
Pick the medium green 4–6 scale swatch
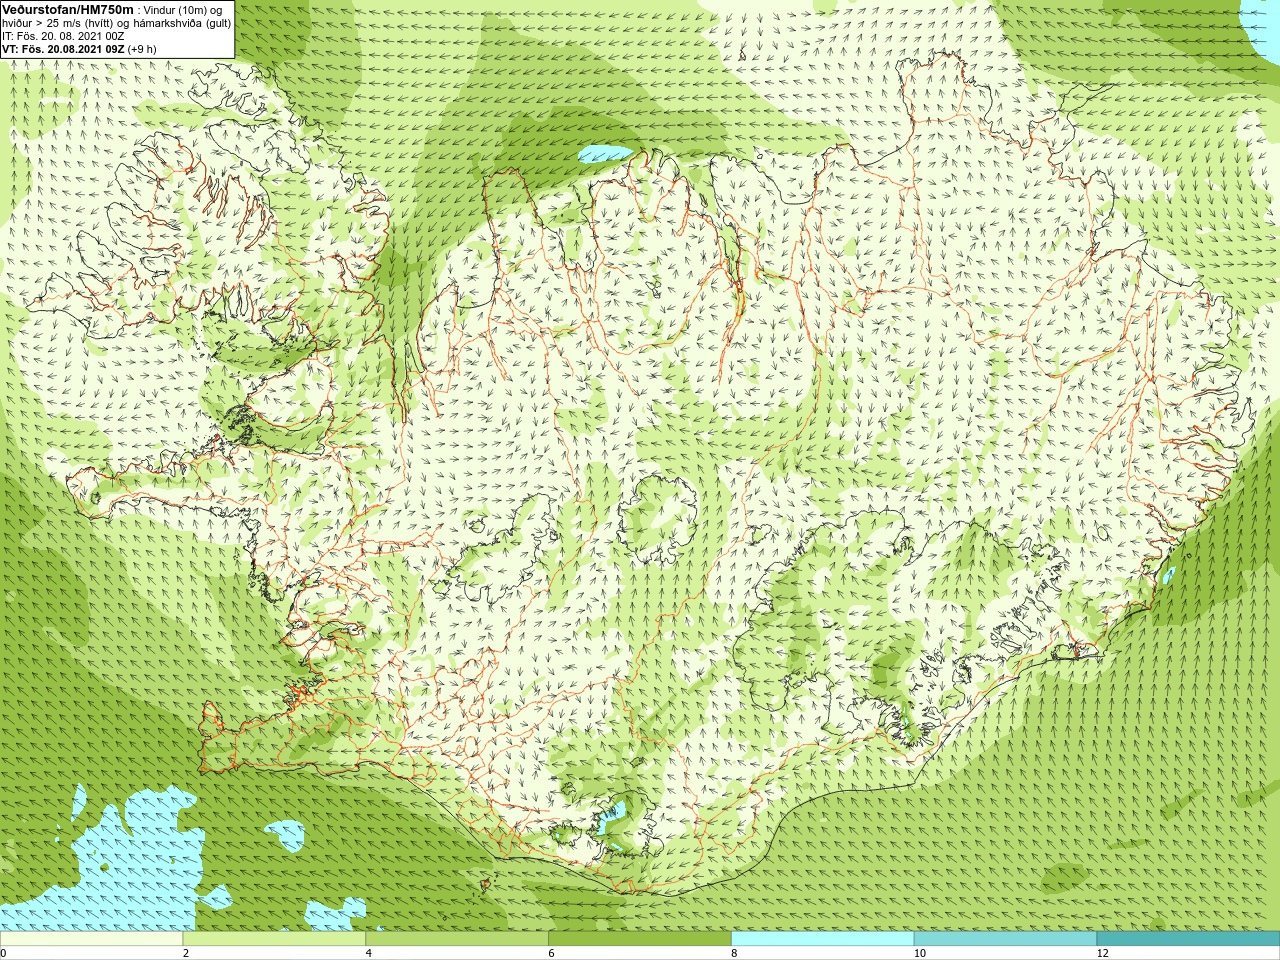coord(457,939)
